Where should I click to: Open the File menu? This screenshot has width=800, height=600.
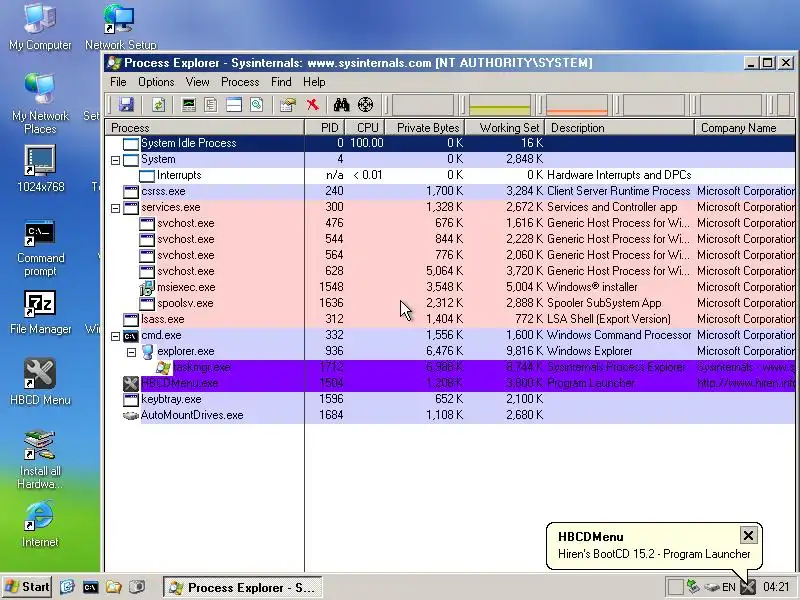tap(118, 82)
